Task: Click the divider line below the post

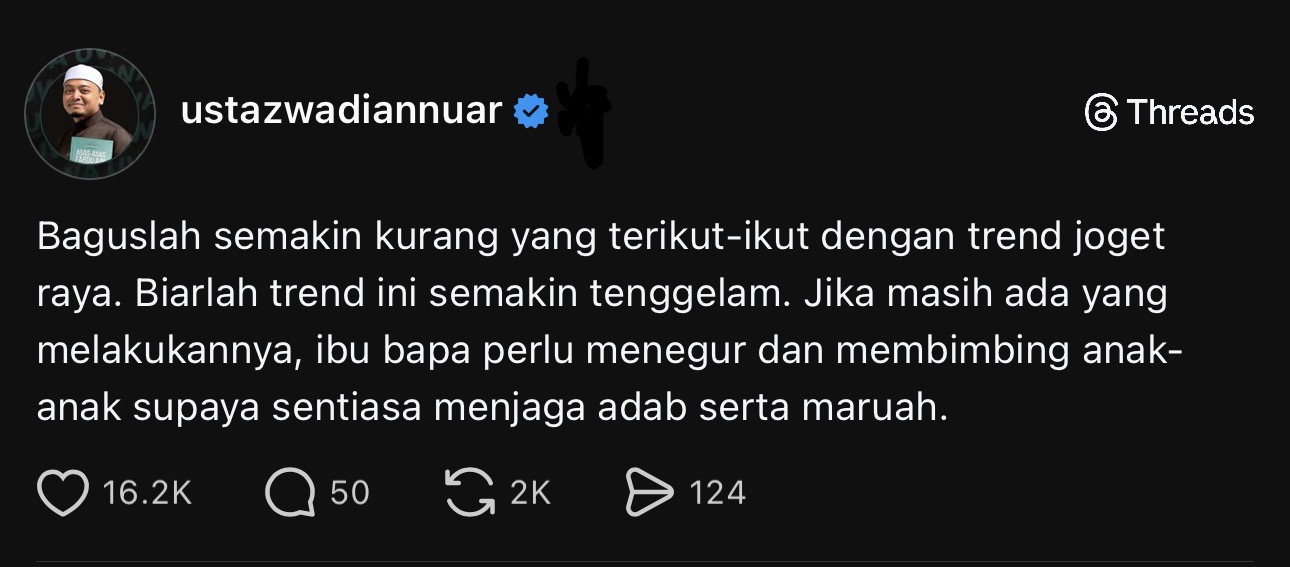Action: click(x=645, y=562)
